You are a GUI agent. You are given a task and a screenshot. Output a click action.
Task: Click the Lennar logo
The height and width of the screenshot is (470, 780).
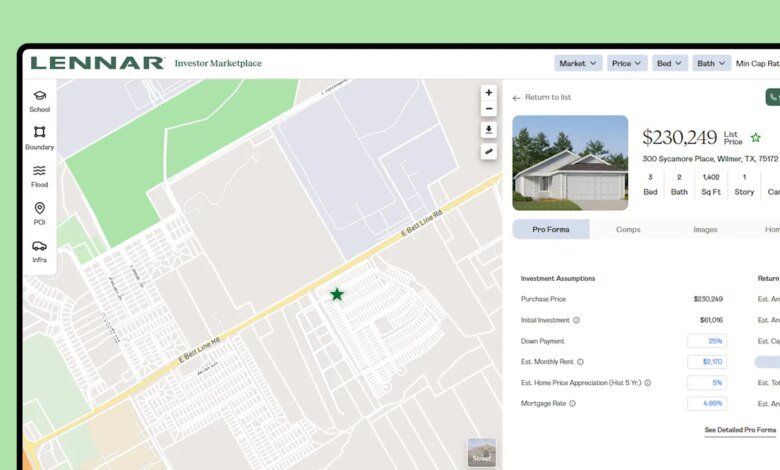[97, 63]
